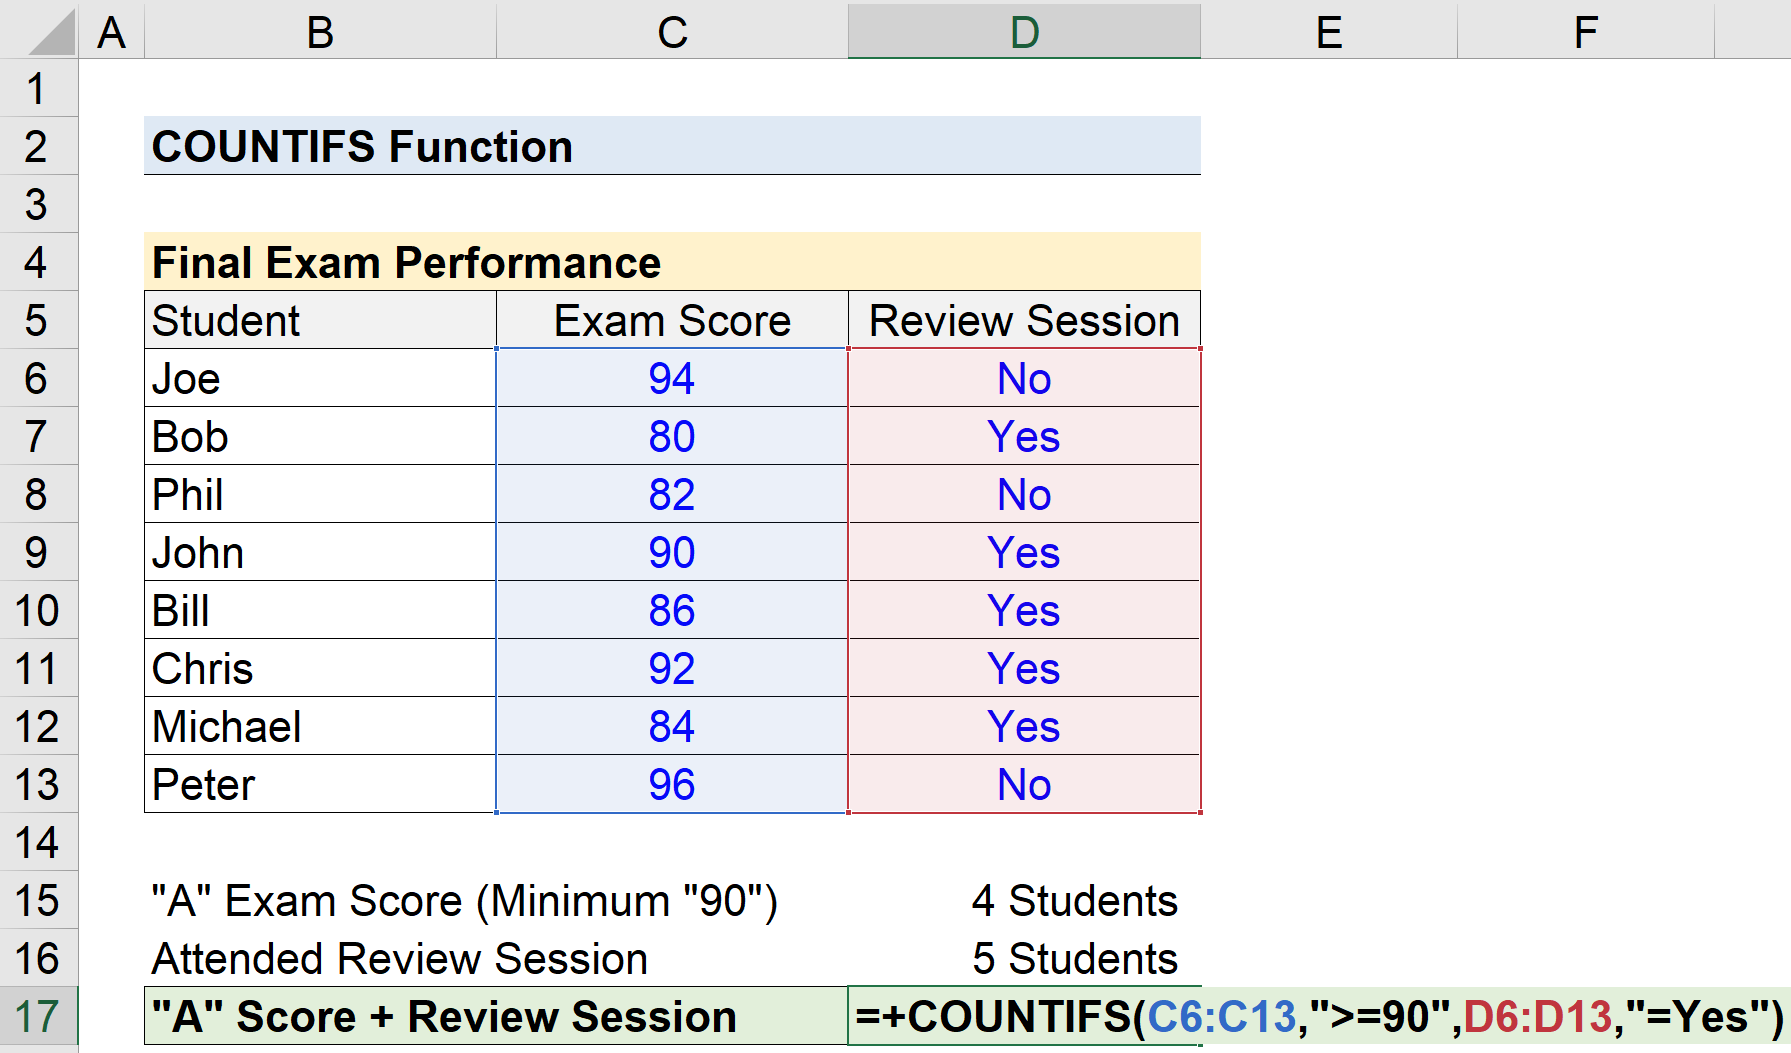
Task: Select the cell containing 'Bob'
Action: 320,436
